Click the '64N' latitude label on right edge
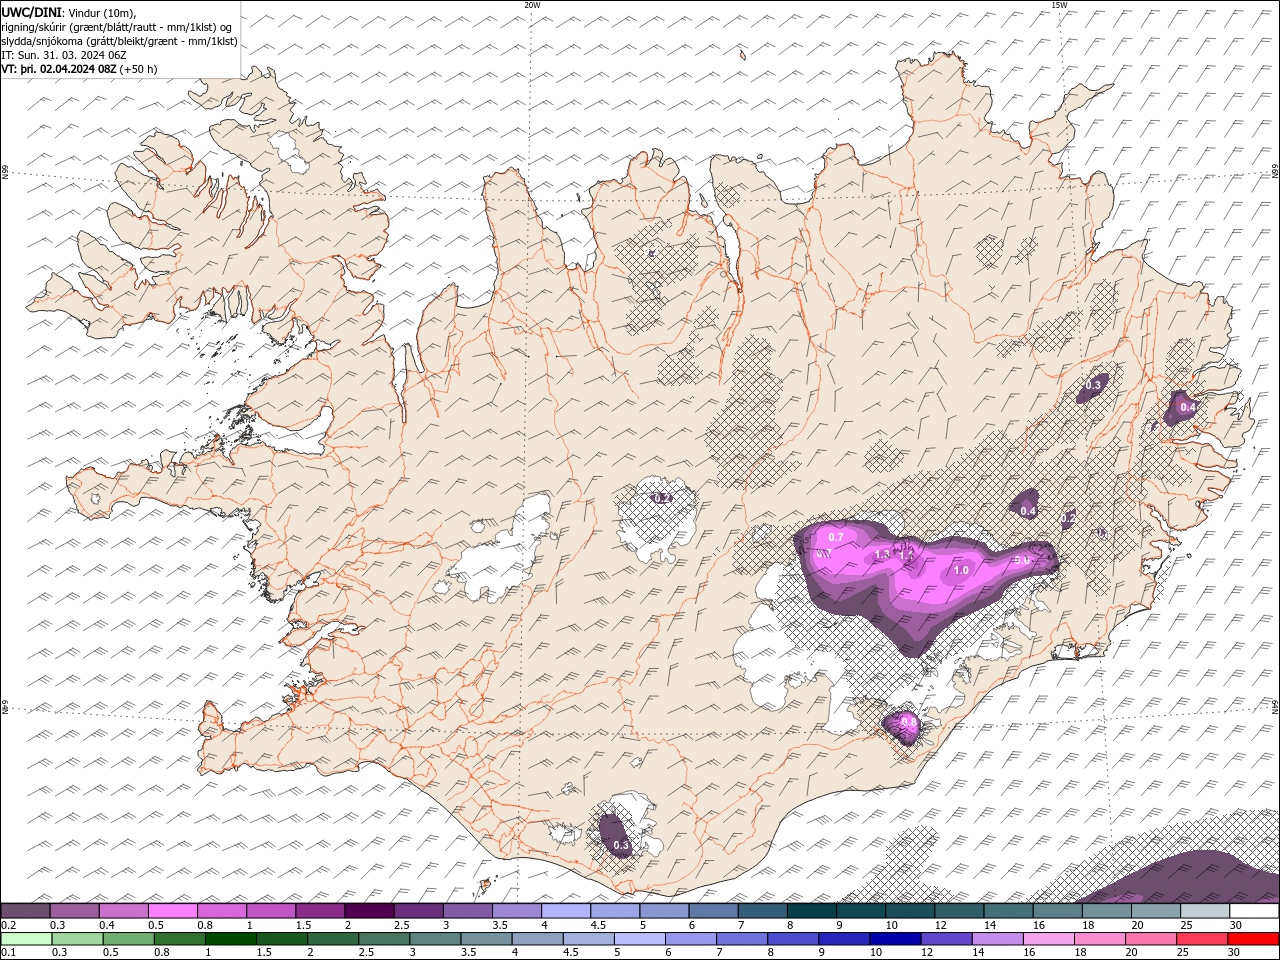Screen dimensions: 1280x960 pyautogui.click(x=1275, y=708)
